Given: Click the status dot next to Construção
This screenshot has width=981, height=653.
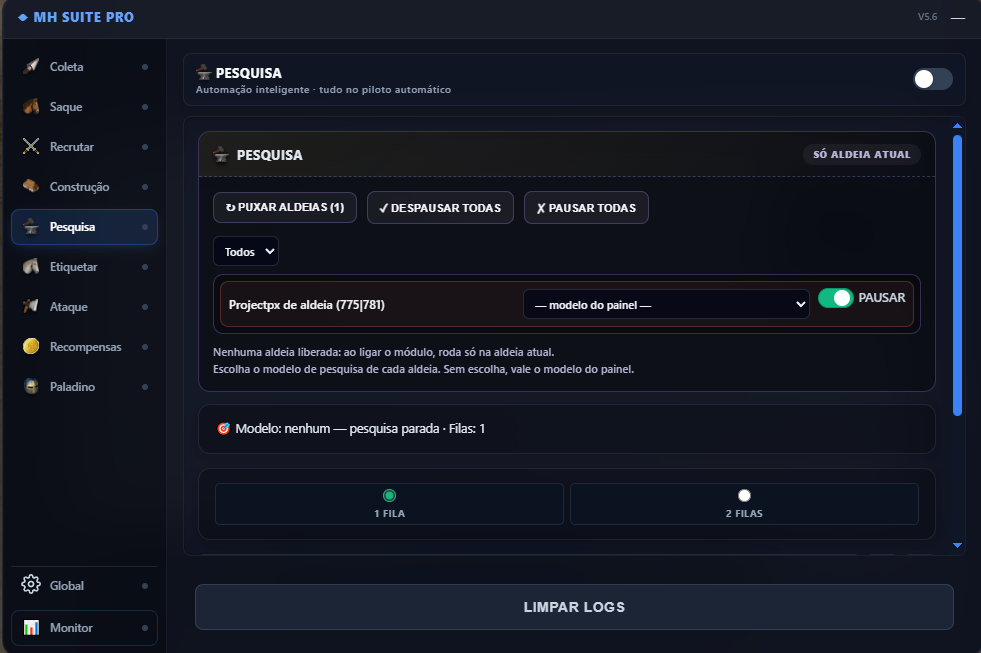Looking at the screenshot, I should point(145,187).
